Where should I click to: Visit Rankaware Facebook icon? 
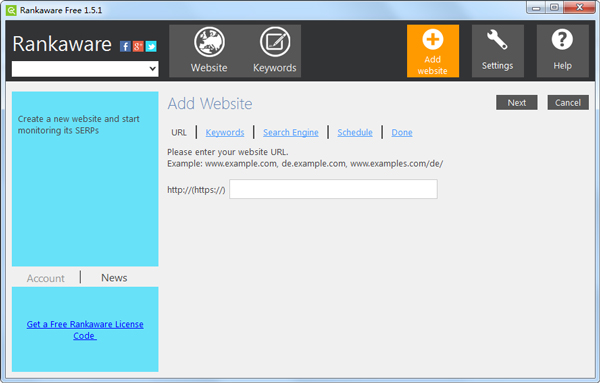pyautogui.click(x=125, y=46)
